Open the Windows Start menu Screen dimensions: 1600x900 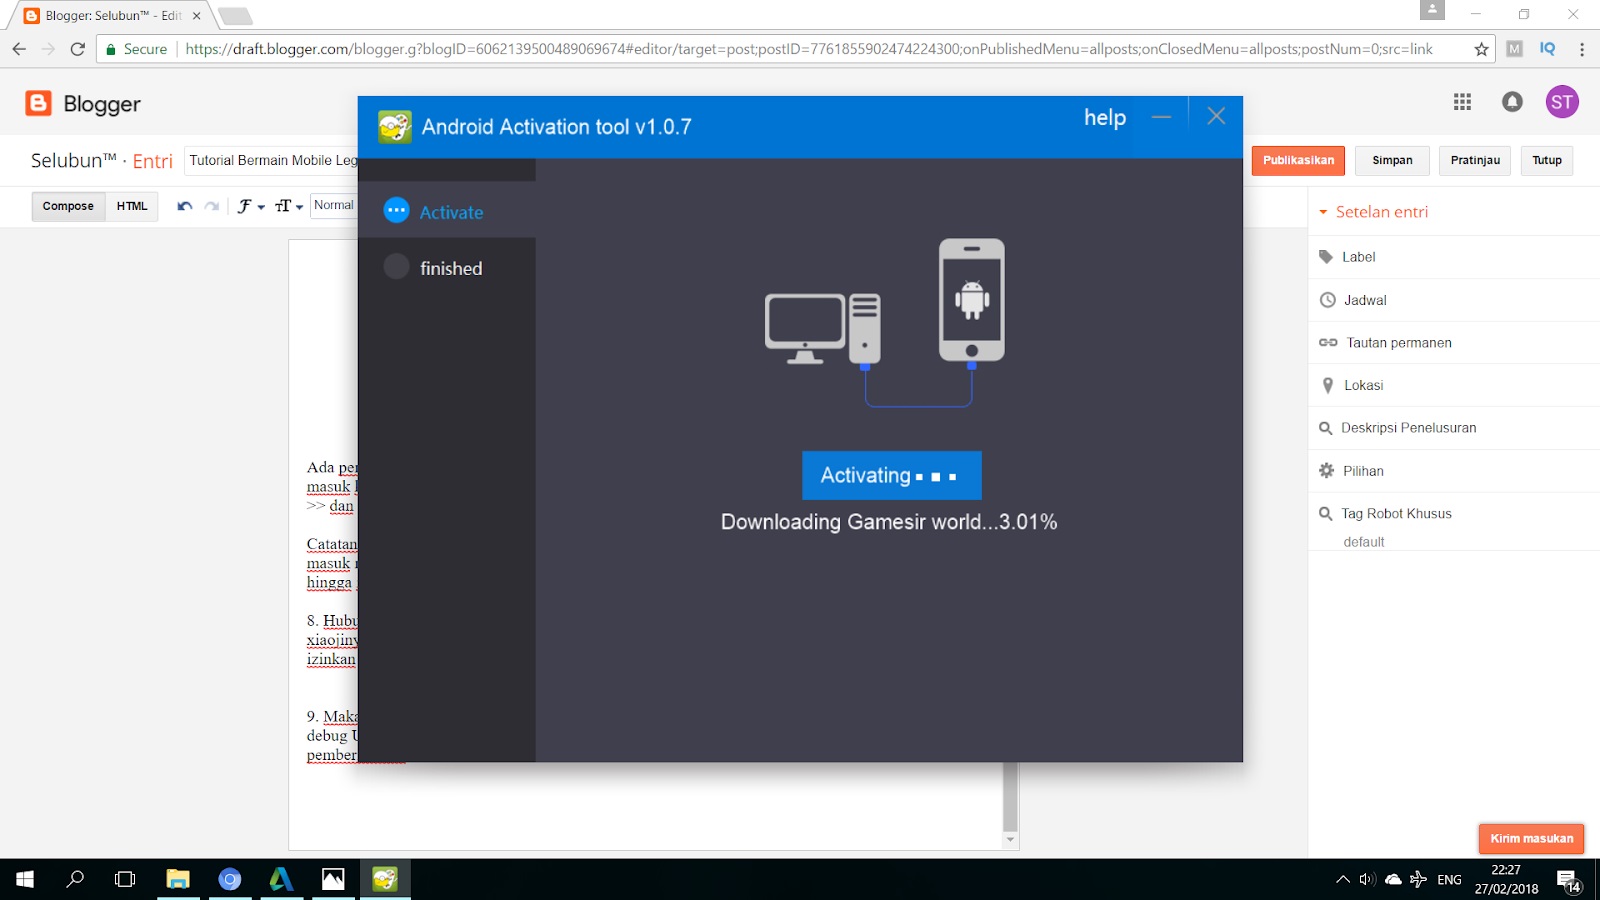point(25,879)
